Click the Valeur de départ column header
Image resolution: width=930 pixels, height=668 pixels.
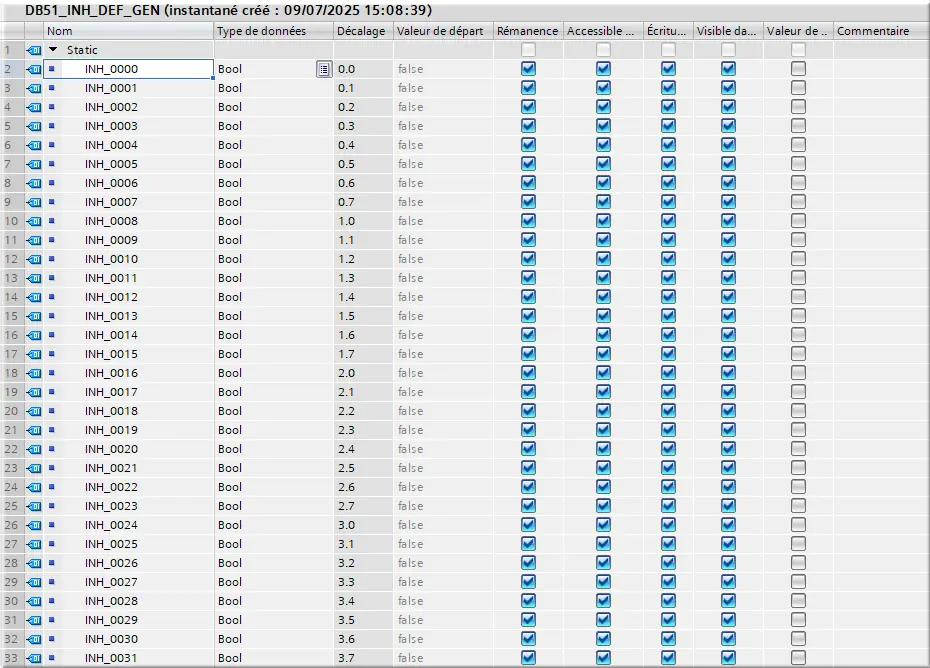point(443,31)
